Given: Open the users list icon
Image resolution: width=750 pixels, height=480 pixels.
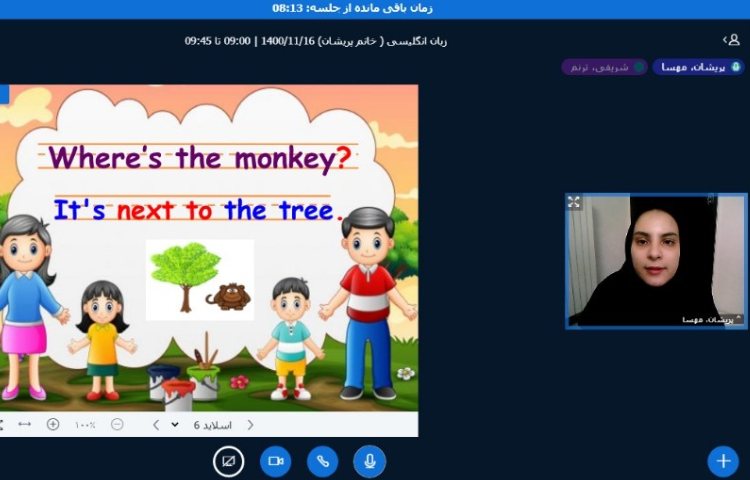Looking at the screenshot, I should click(732, 40).
